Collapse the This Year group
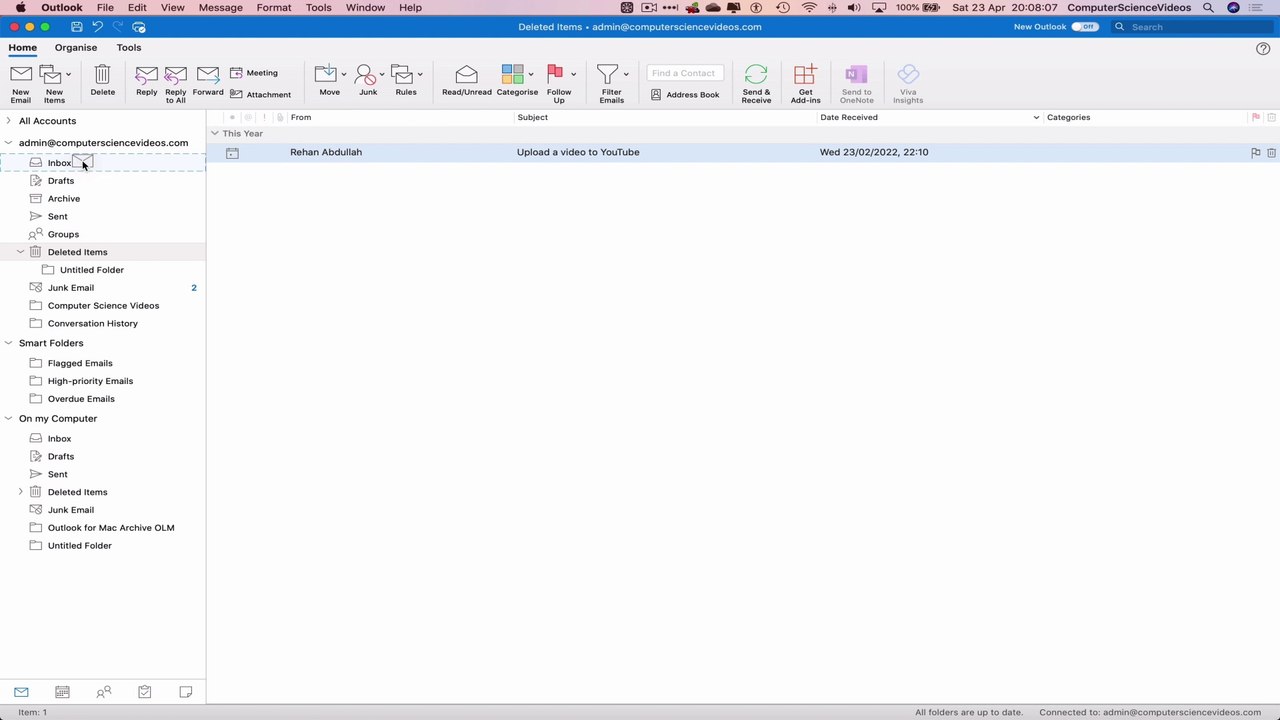Screen dimensions: 1280x720 214,134
